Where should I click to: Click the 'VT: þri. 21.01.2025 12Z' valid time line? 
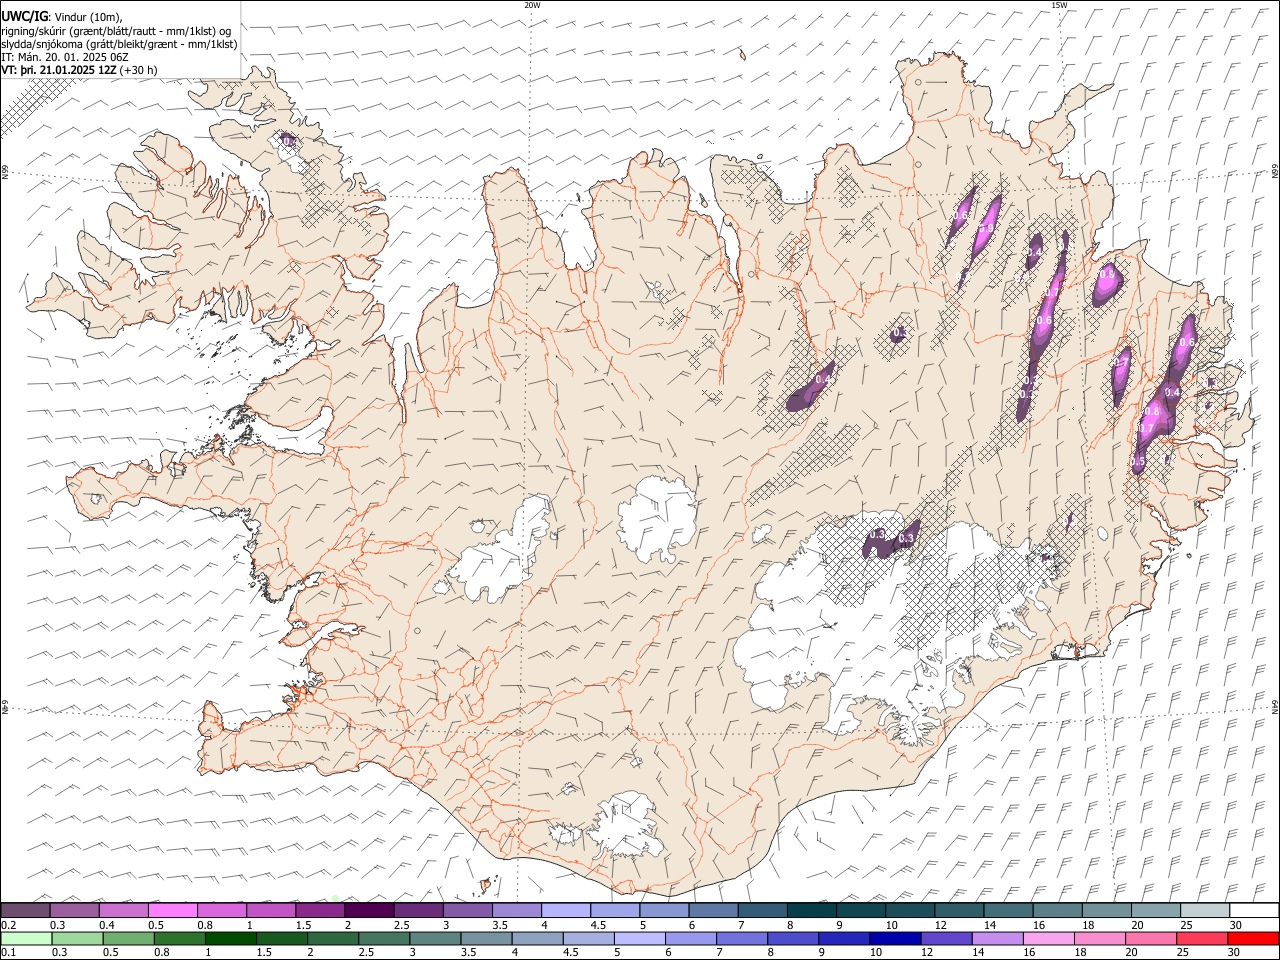click(x=59, y=70)
